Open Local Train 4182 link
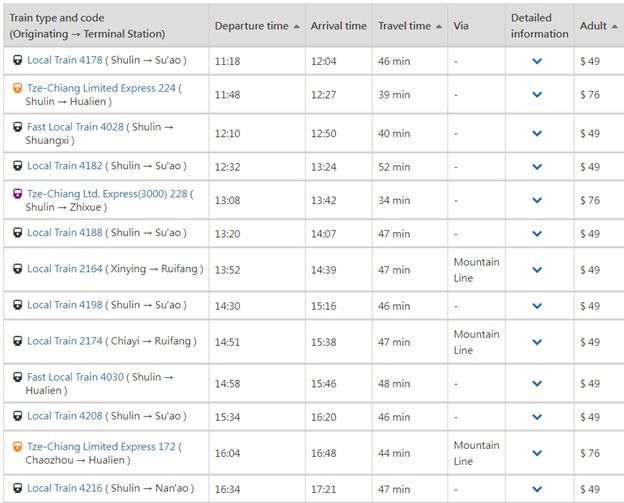The height and width of the screenshot is (503, 624). click(65, 166)
